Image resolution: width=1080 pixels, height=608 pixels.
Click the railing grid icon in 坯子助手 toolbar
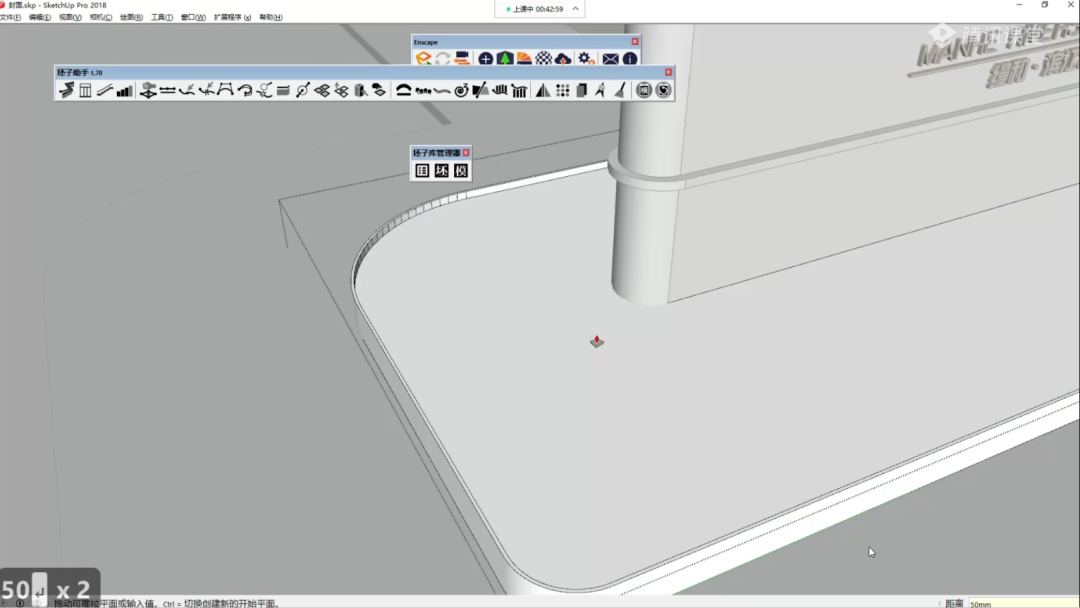[x=85, y=90]
